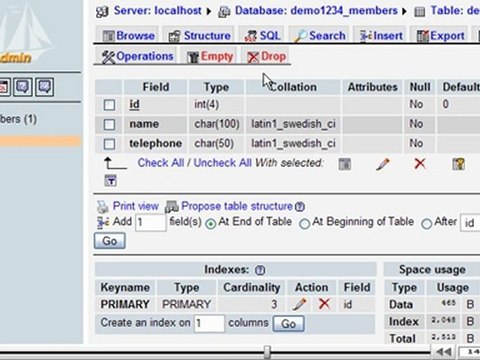Go to the Search tab

point(320,35)
